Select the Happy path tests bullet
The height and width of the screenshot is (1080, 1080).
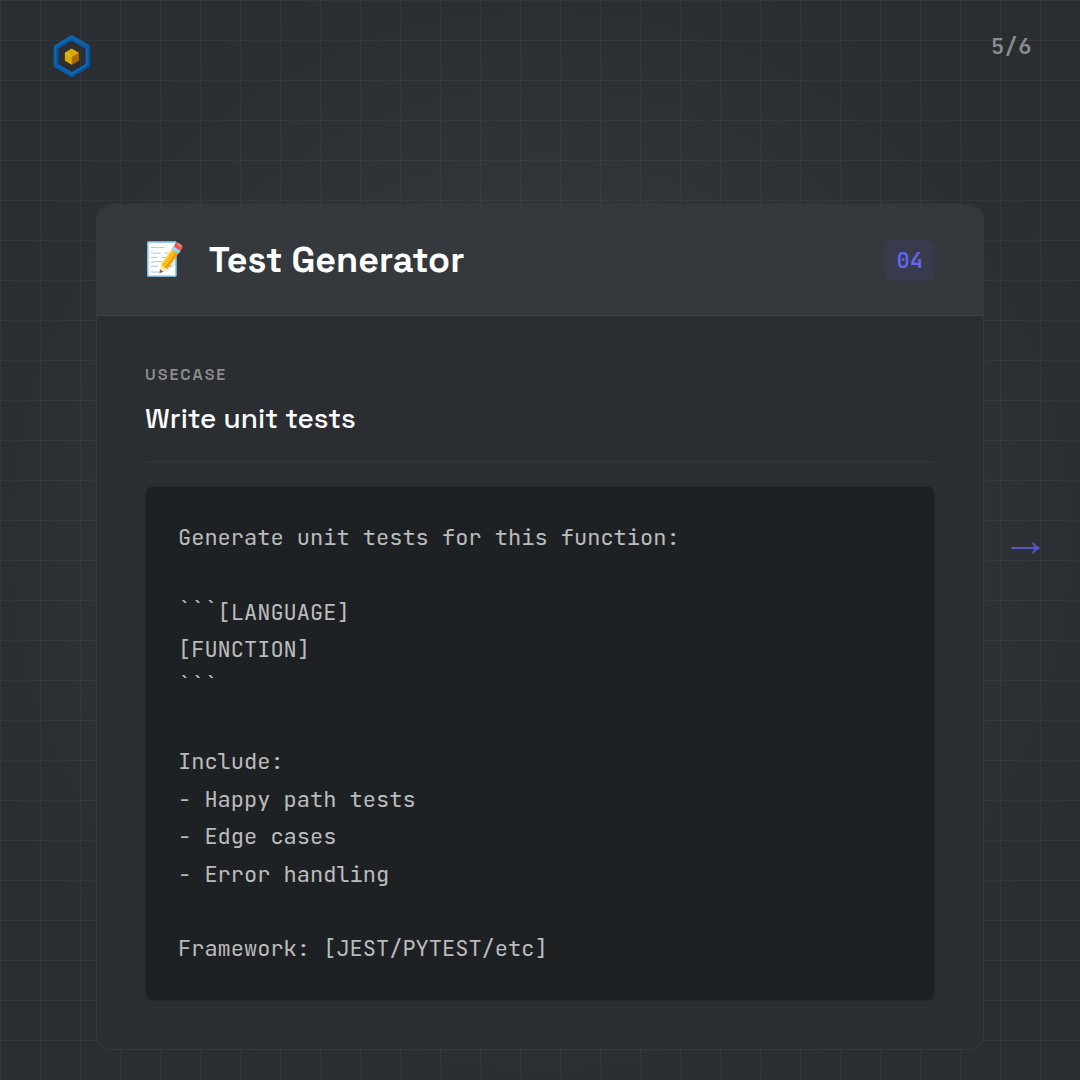[x=297, y=800]
